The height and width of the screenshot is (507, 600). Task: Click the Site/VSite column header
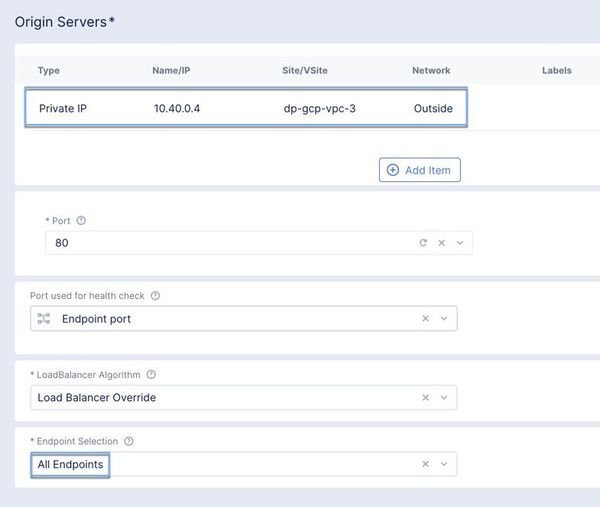[x=309, y=71]
